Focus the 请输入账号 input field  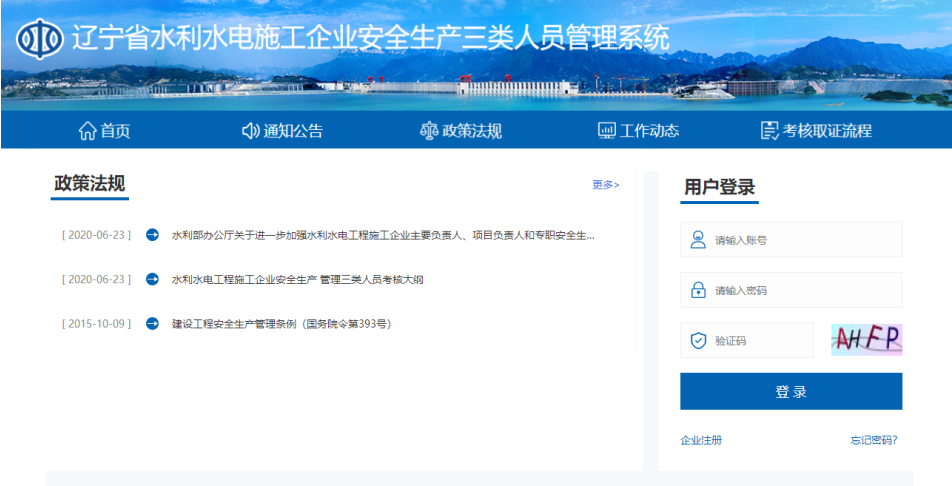[x=791, y=239]
